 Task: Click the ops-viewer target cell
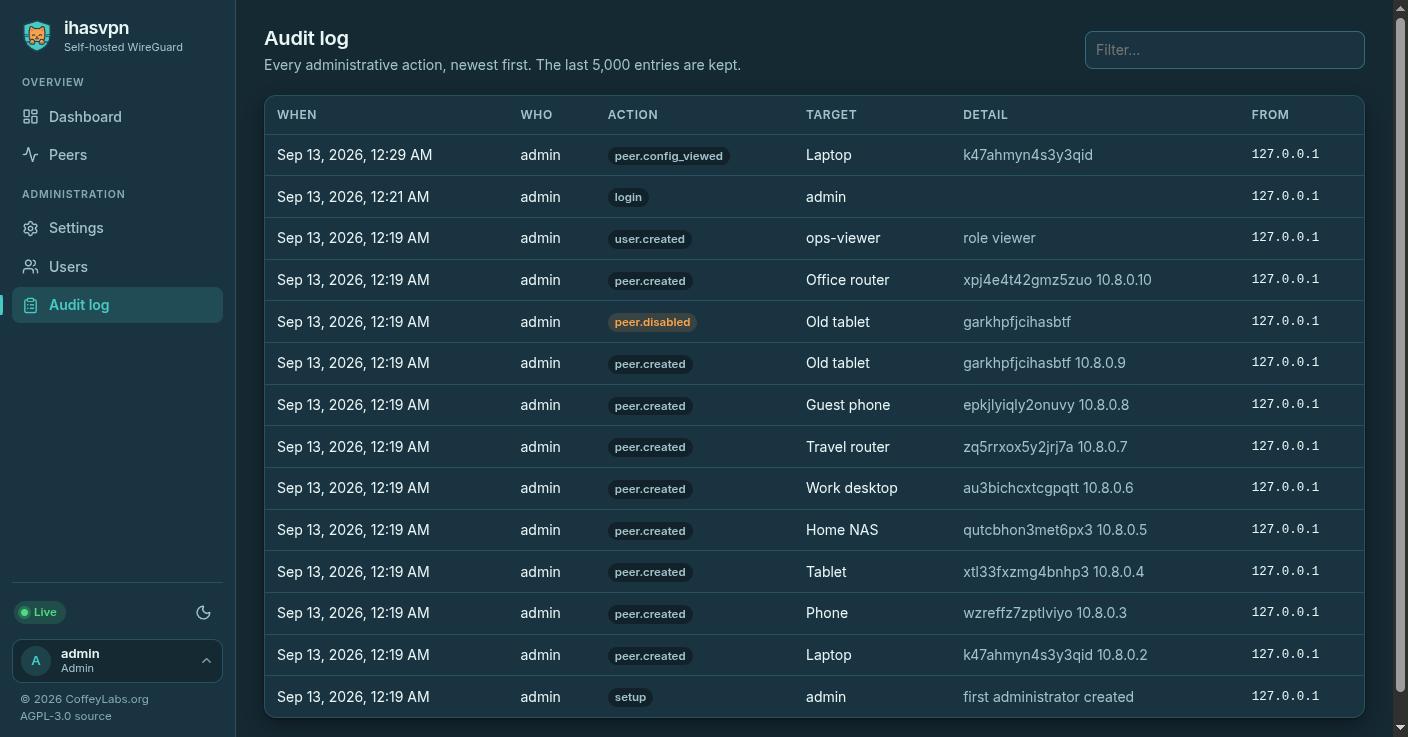(x=843, y=238)
